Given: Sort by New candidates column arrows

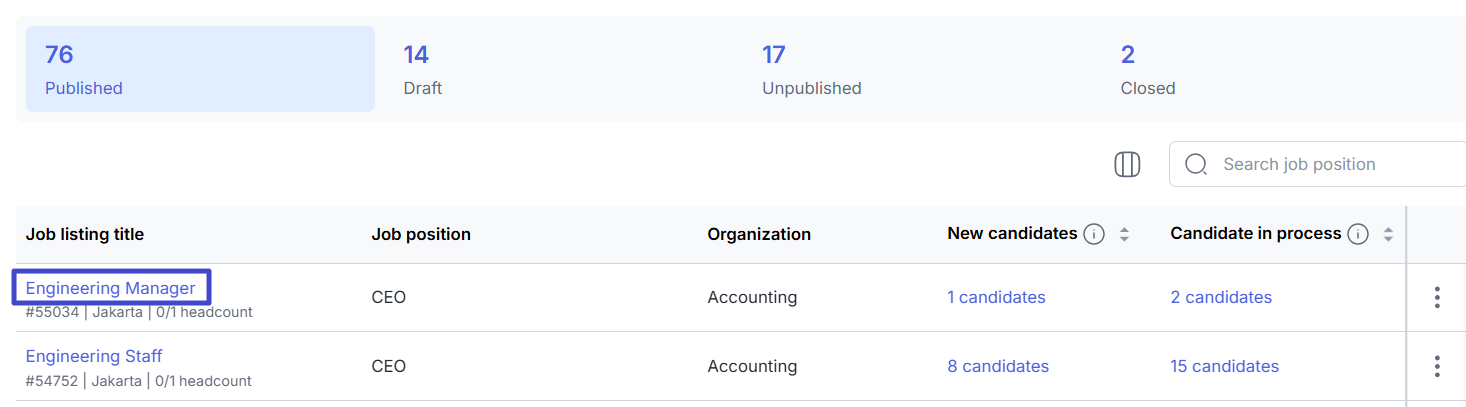Looking at the screenshot, I should pos(1124,235).
